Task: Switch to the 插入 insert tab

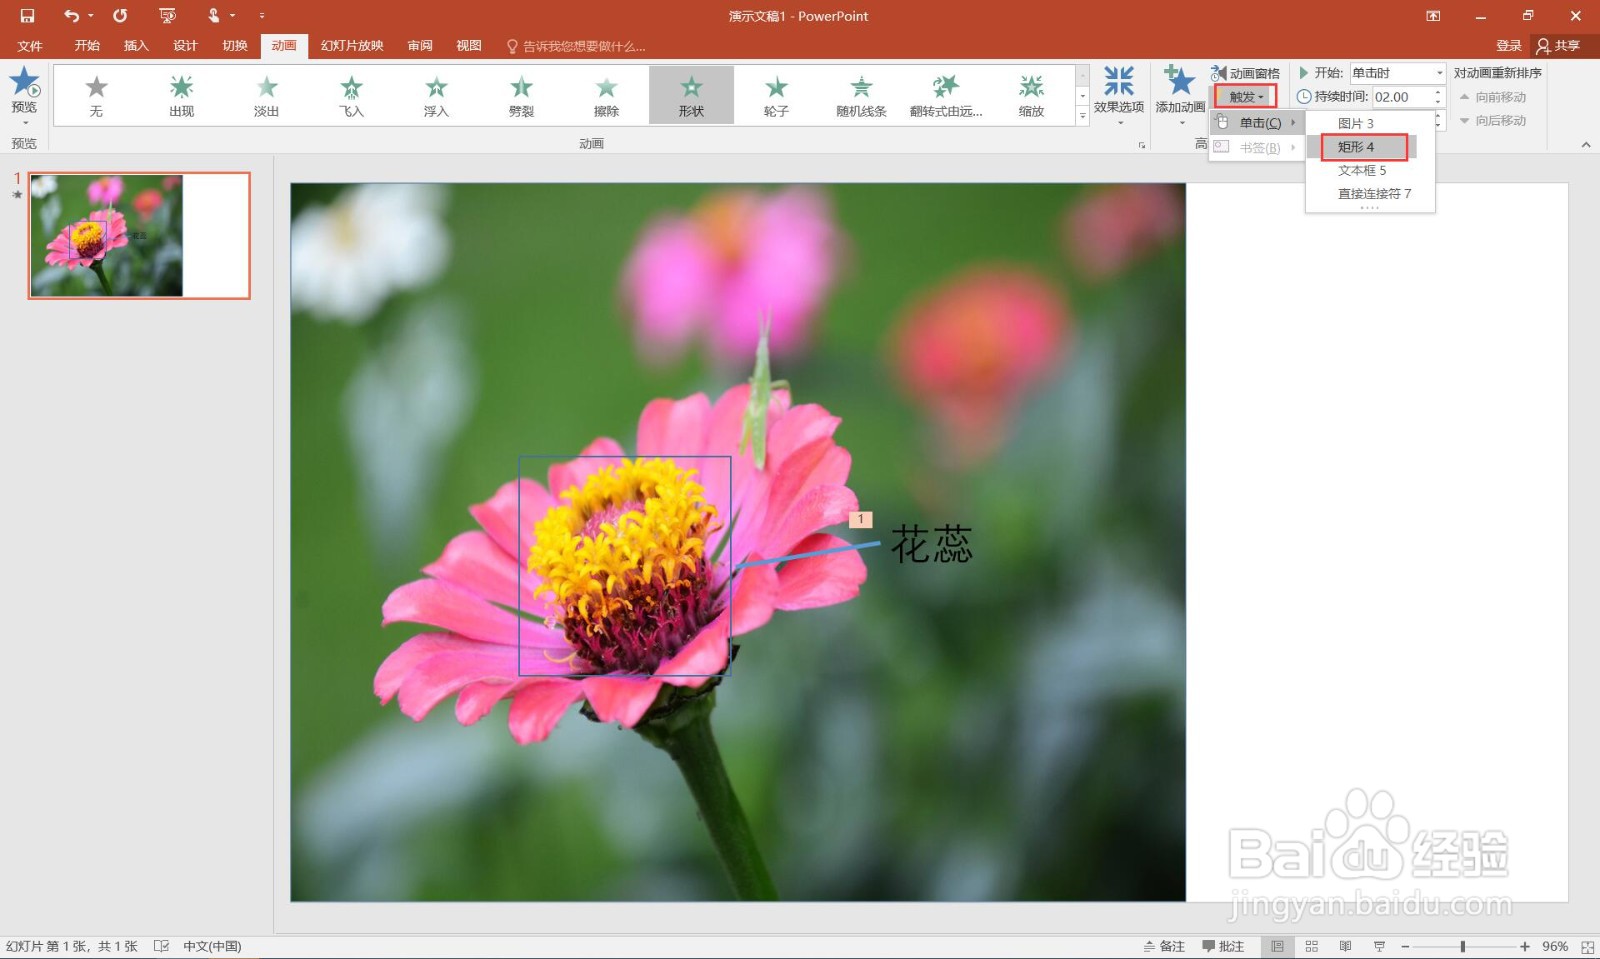Action: click(x=136, y=46)
